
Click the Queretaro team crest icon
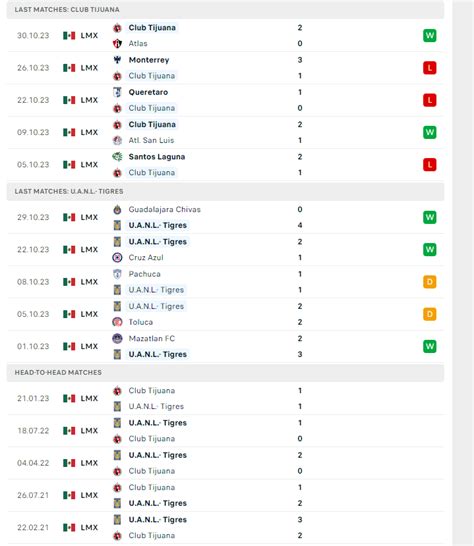pos(117,92)
